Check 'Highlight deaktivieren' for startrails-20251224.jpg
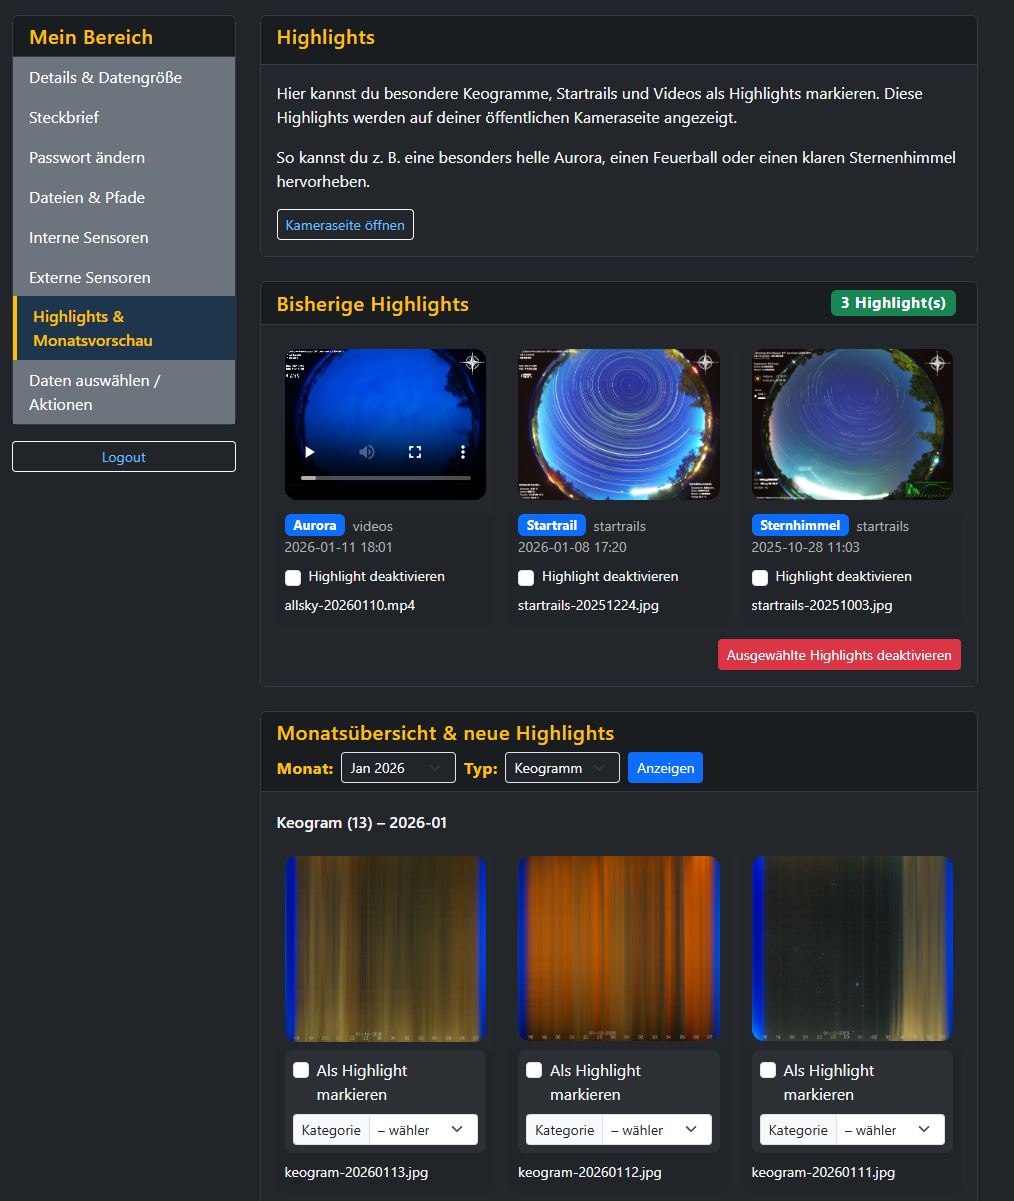The image size is (1014, 1201). coord(525,576)
